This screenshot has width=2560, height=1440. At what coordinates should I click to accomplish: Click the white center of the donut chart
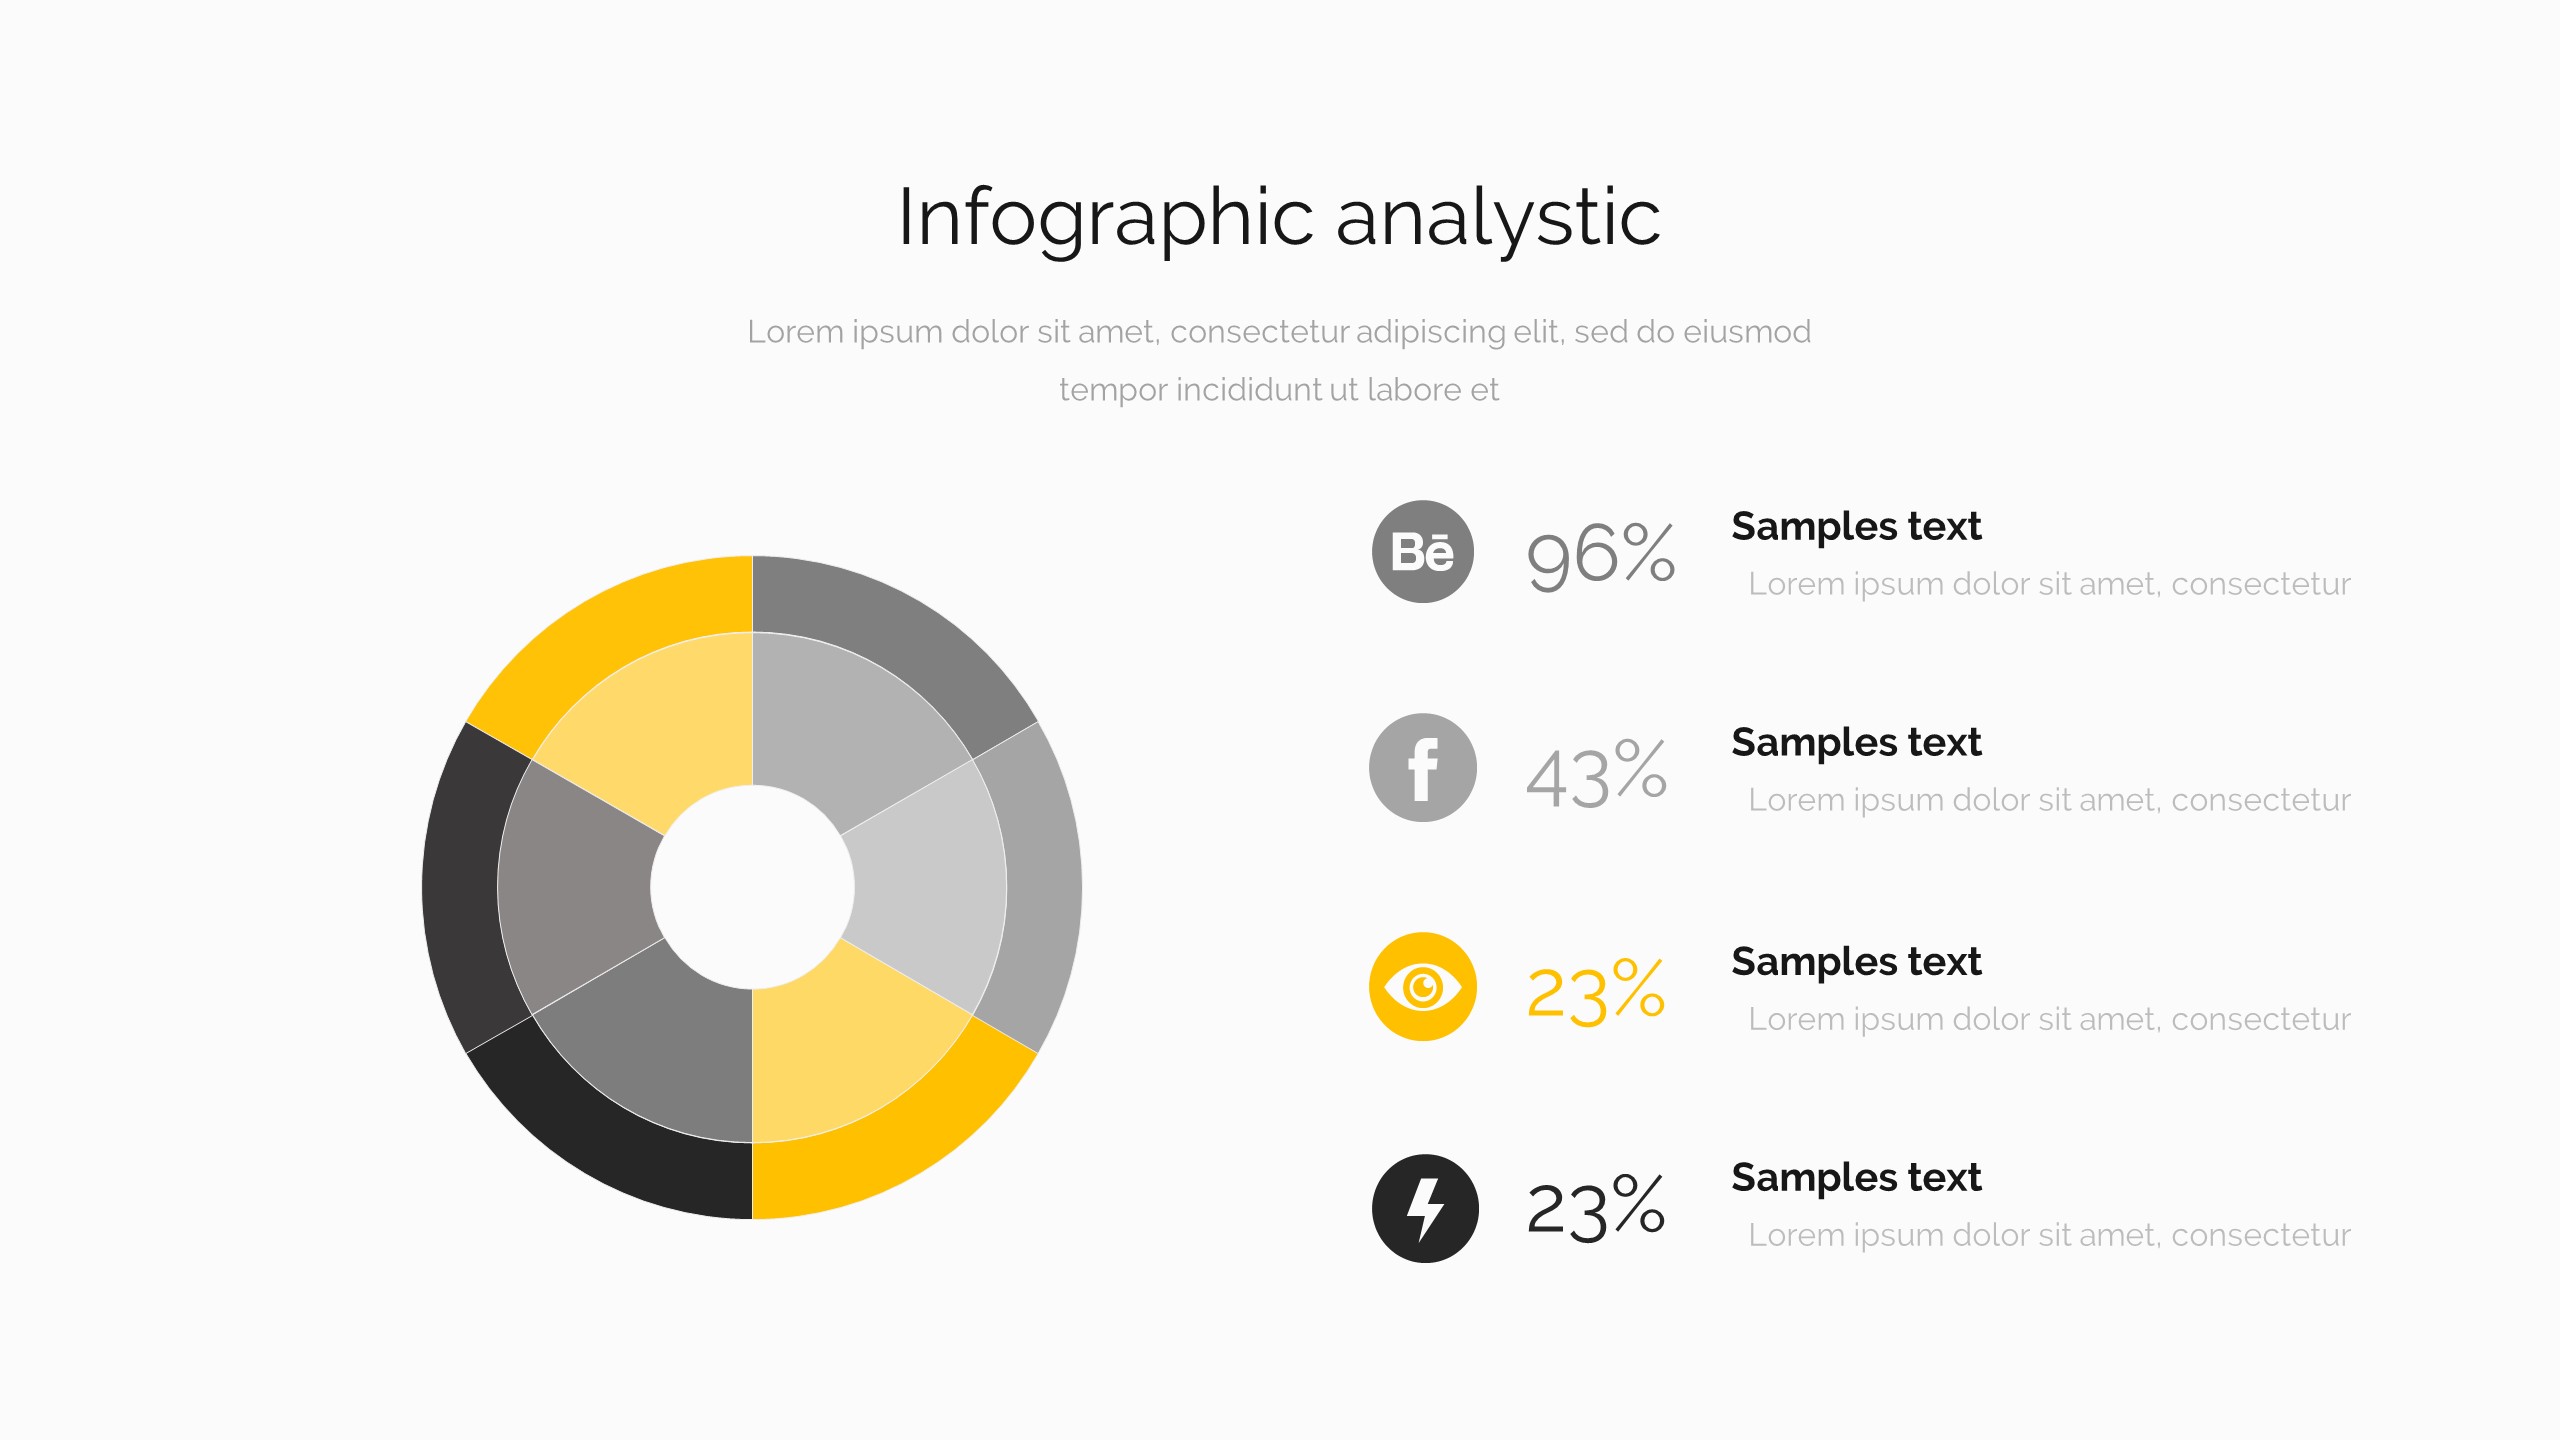click(752, 887)
